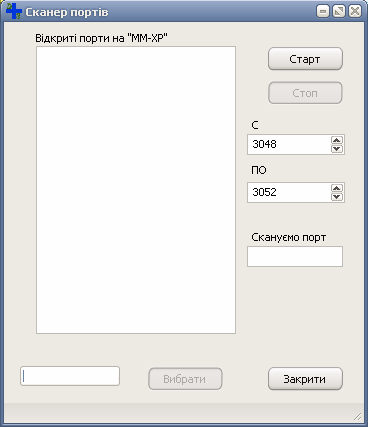This screenshot has width=368, height=427.
Task: Click the Старт button
Action: click(x=305, y=59)
